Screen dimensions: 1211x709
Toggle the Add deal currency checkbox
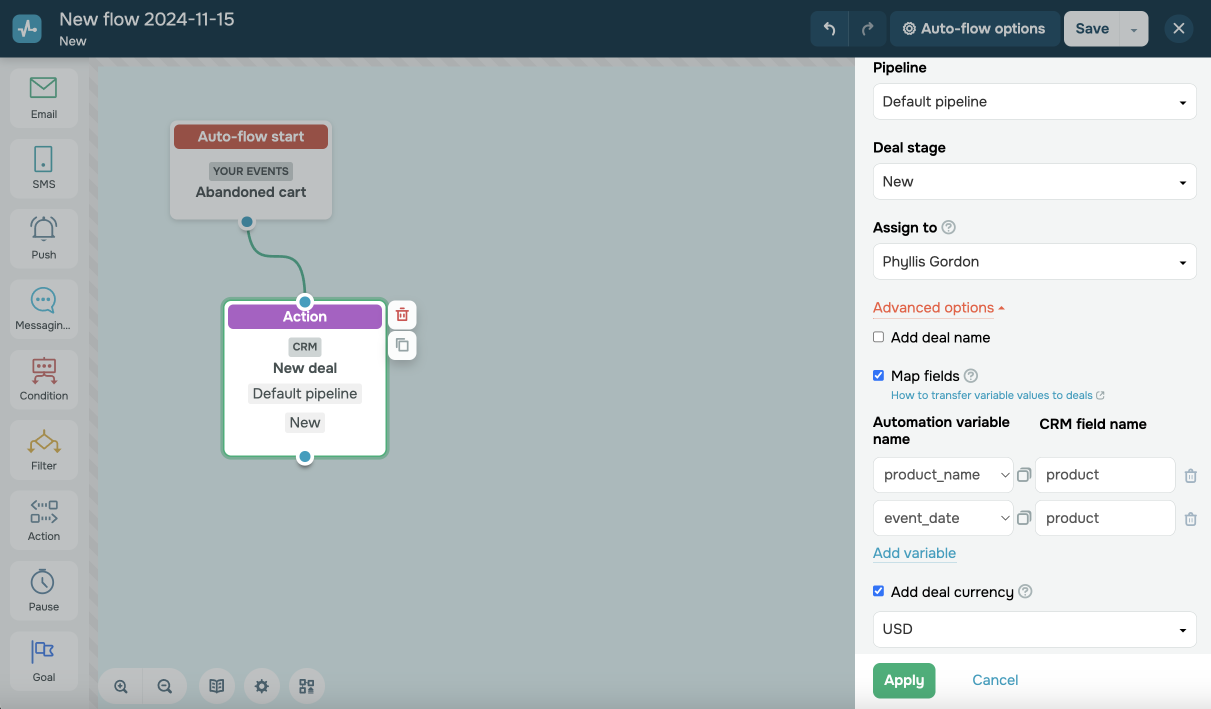coord(878,592)
